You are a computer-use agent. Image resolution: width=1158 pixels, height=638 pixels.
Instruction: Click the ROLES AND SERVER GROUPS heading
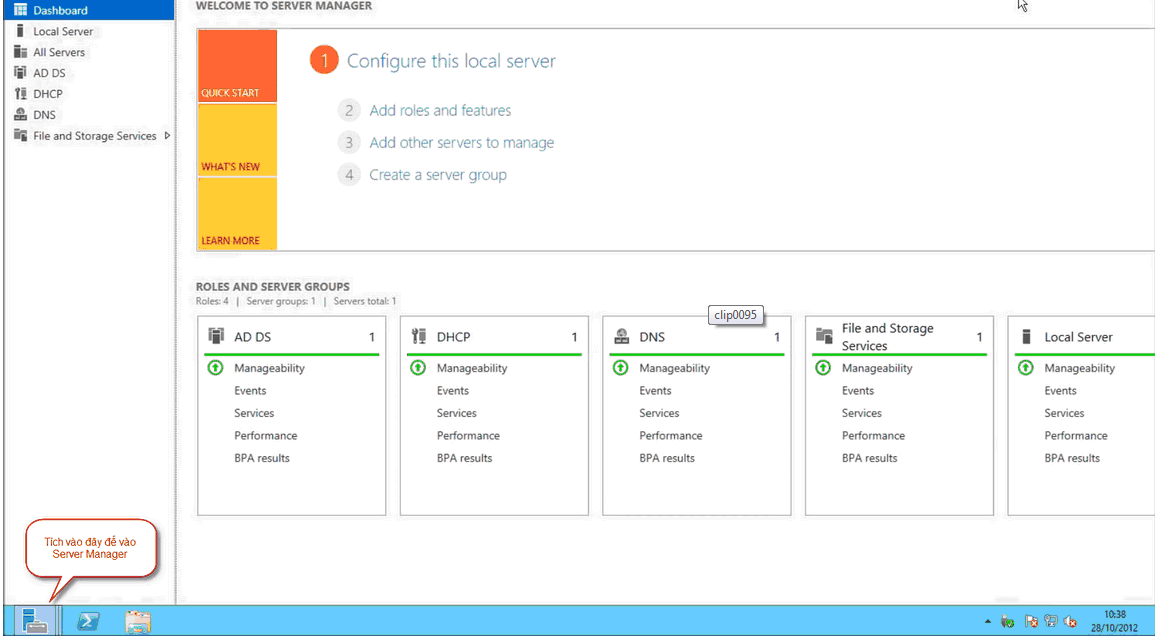[273, 287]
